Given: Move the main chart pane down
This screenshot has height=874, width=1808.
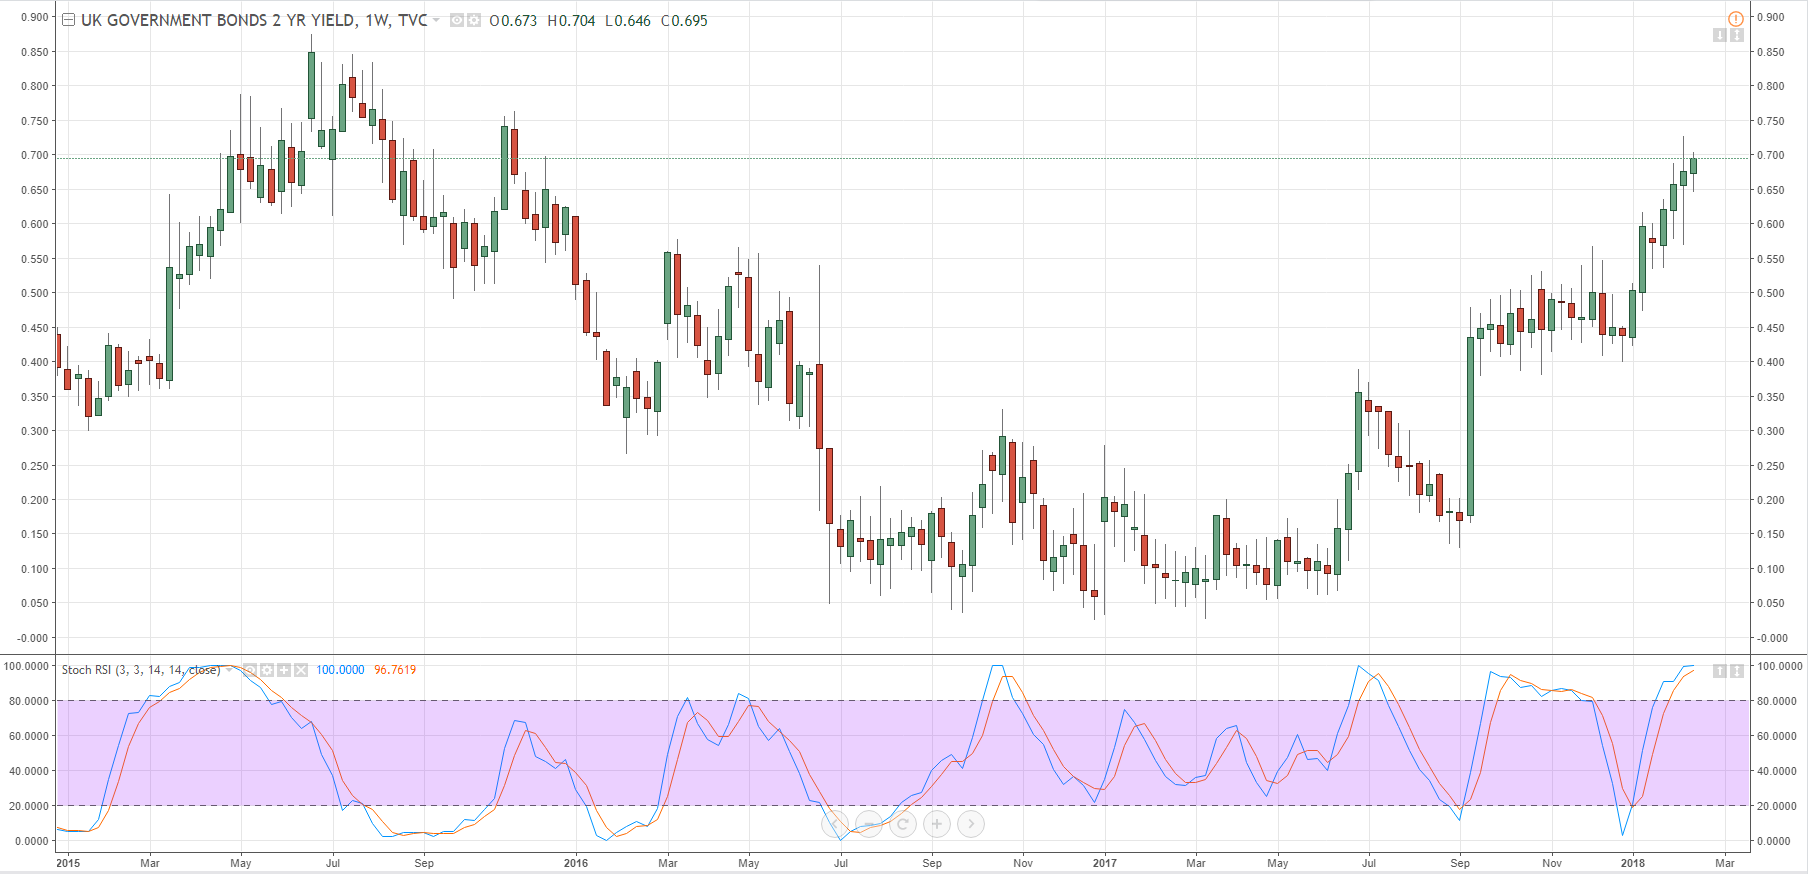Looking at the screenshot, I should coord(1720,35).
